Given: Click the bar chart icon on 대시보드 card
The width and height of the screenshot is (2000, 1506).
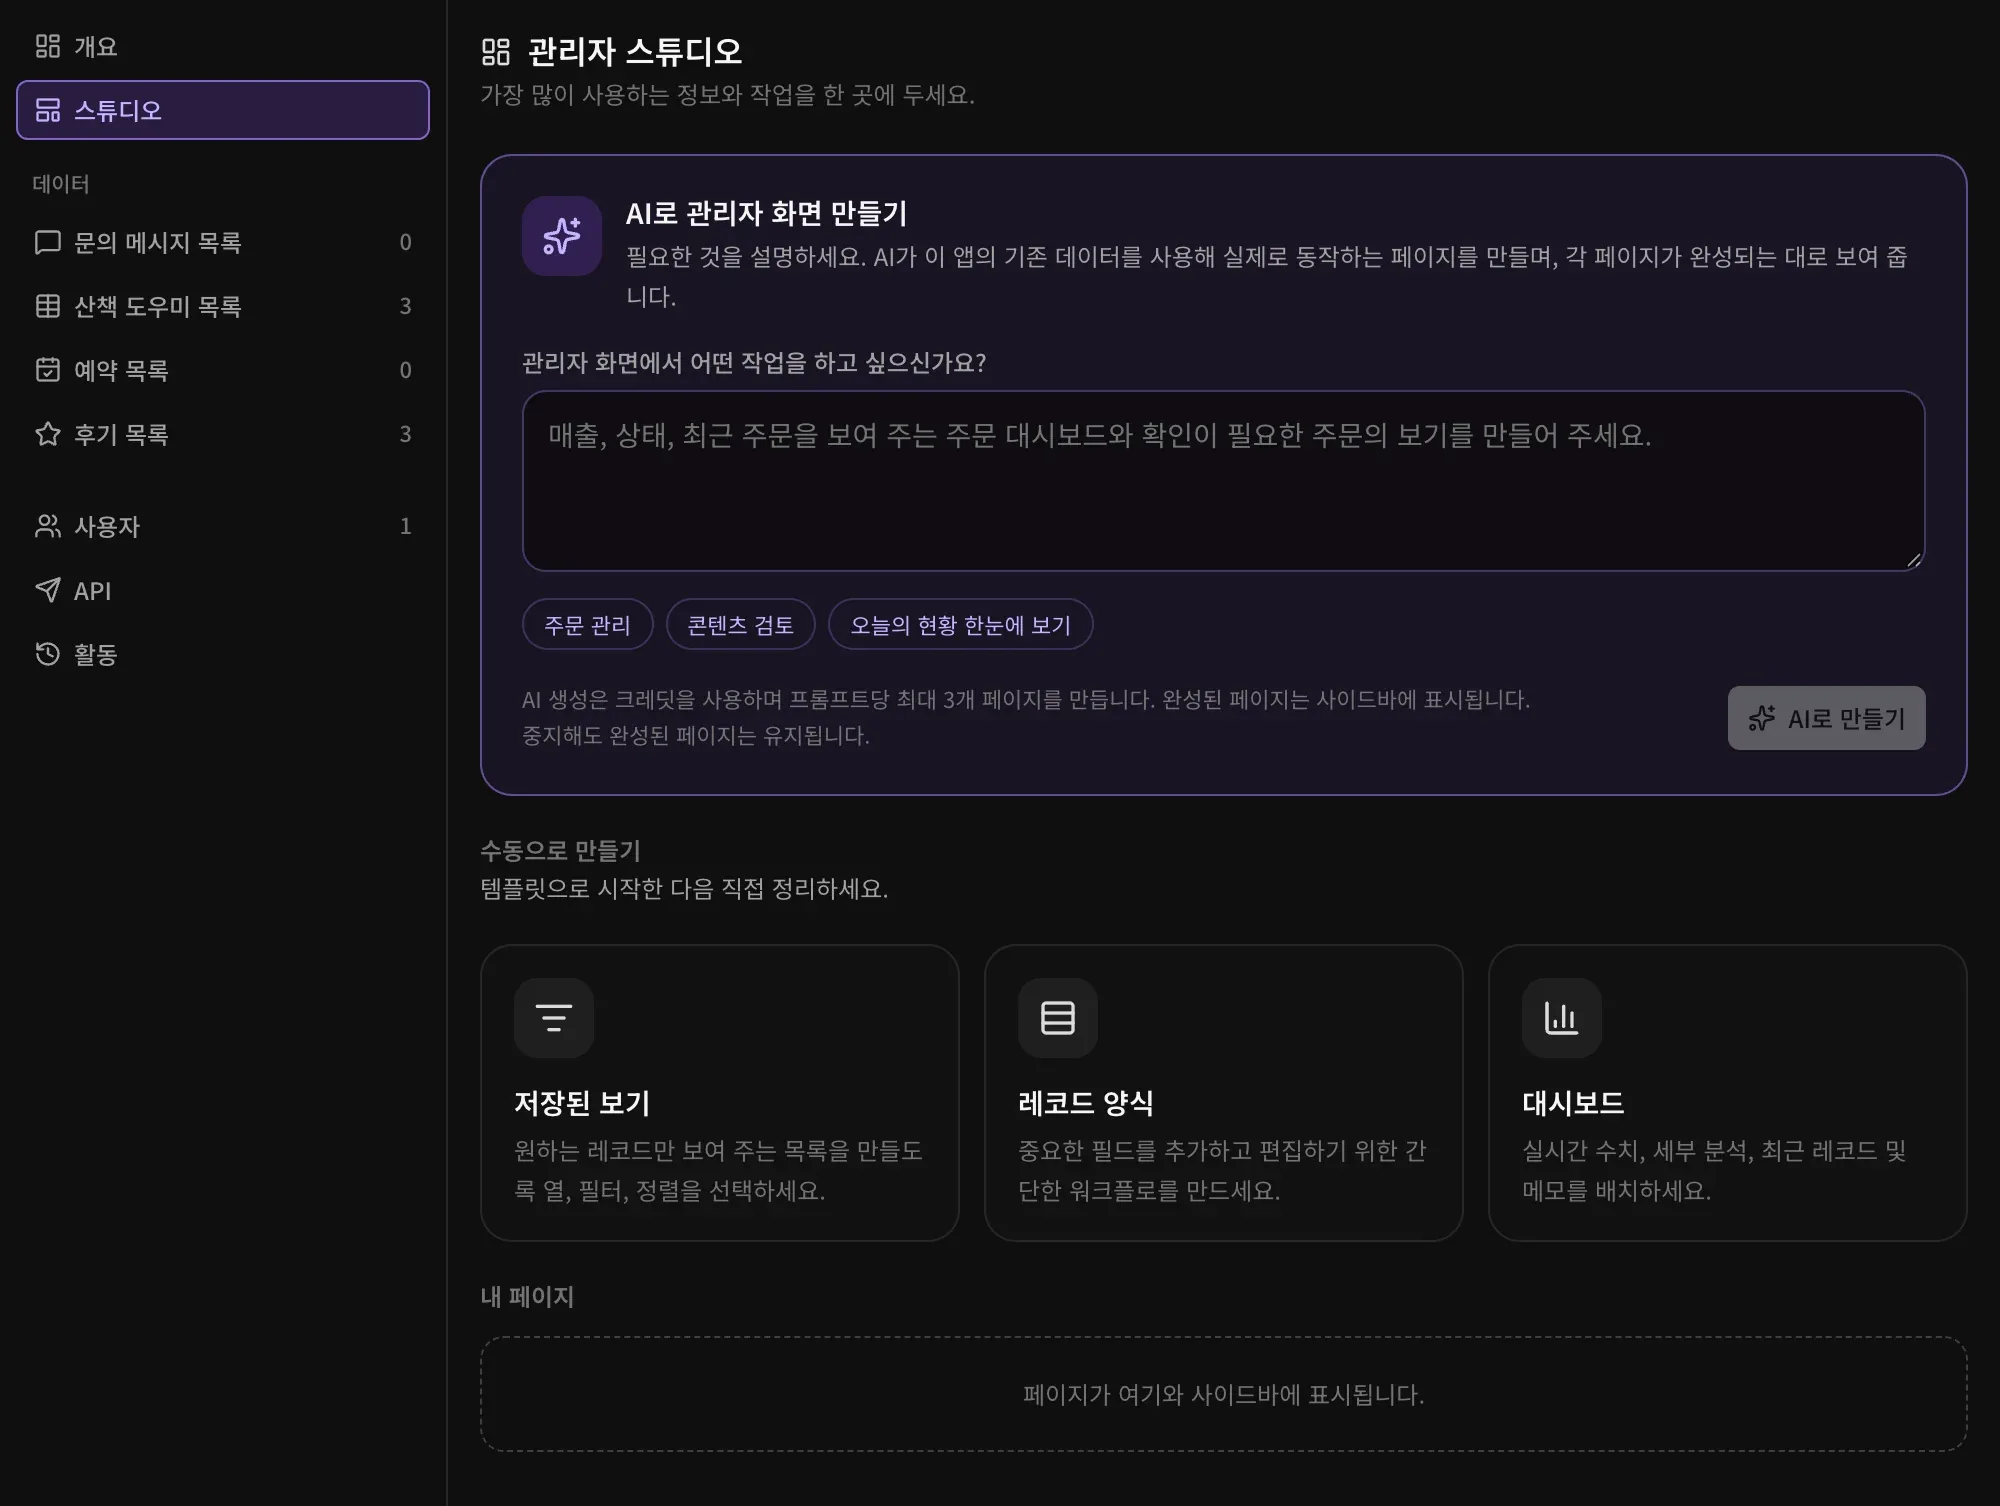Looking at the screenshot, I should (x=1562, y=1018).
